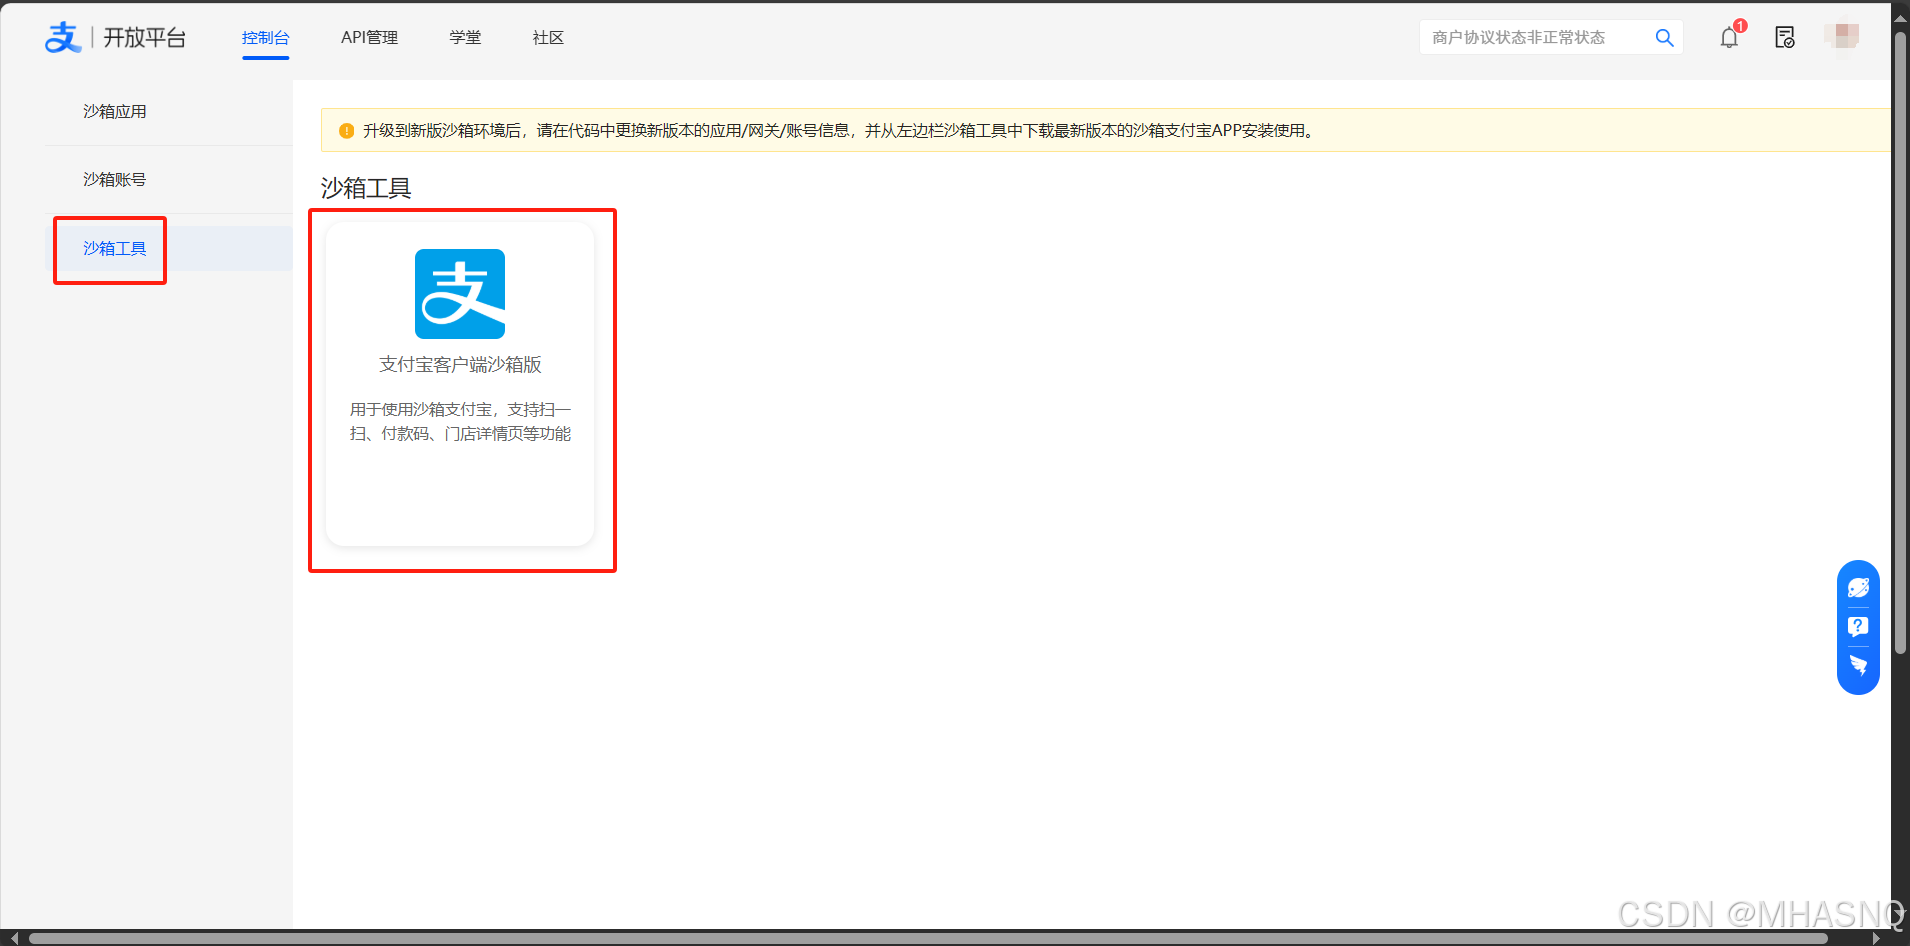Click the vertical scrollbar
Viewport: 1910px width, 946px height.
click(1900, 345)
